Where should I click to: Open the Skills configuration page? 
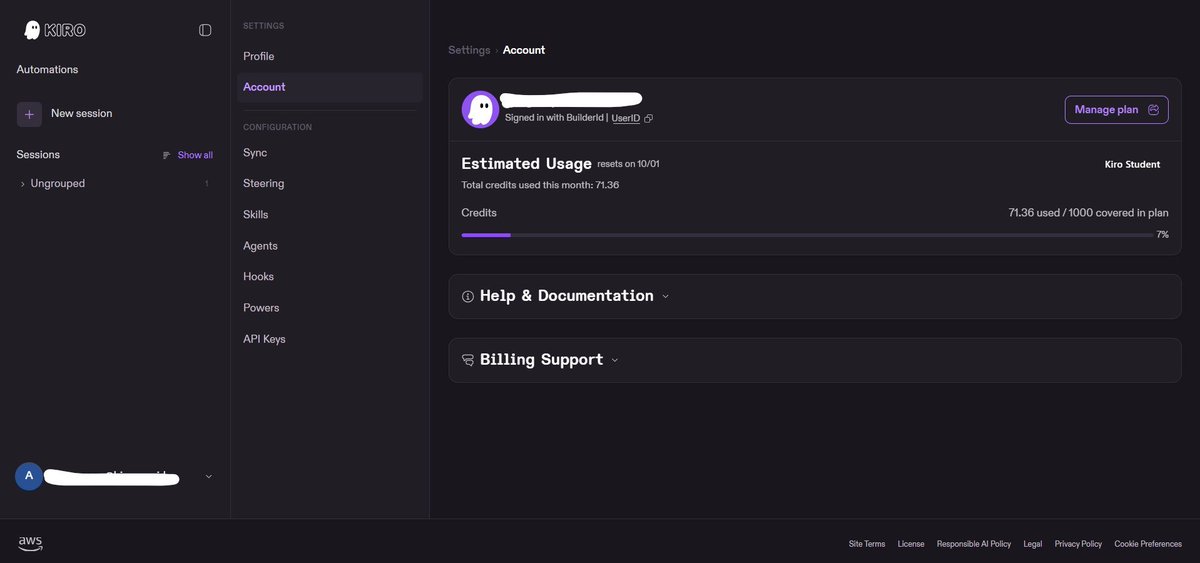point(256,215)
